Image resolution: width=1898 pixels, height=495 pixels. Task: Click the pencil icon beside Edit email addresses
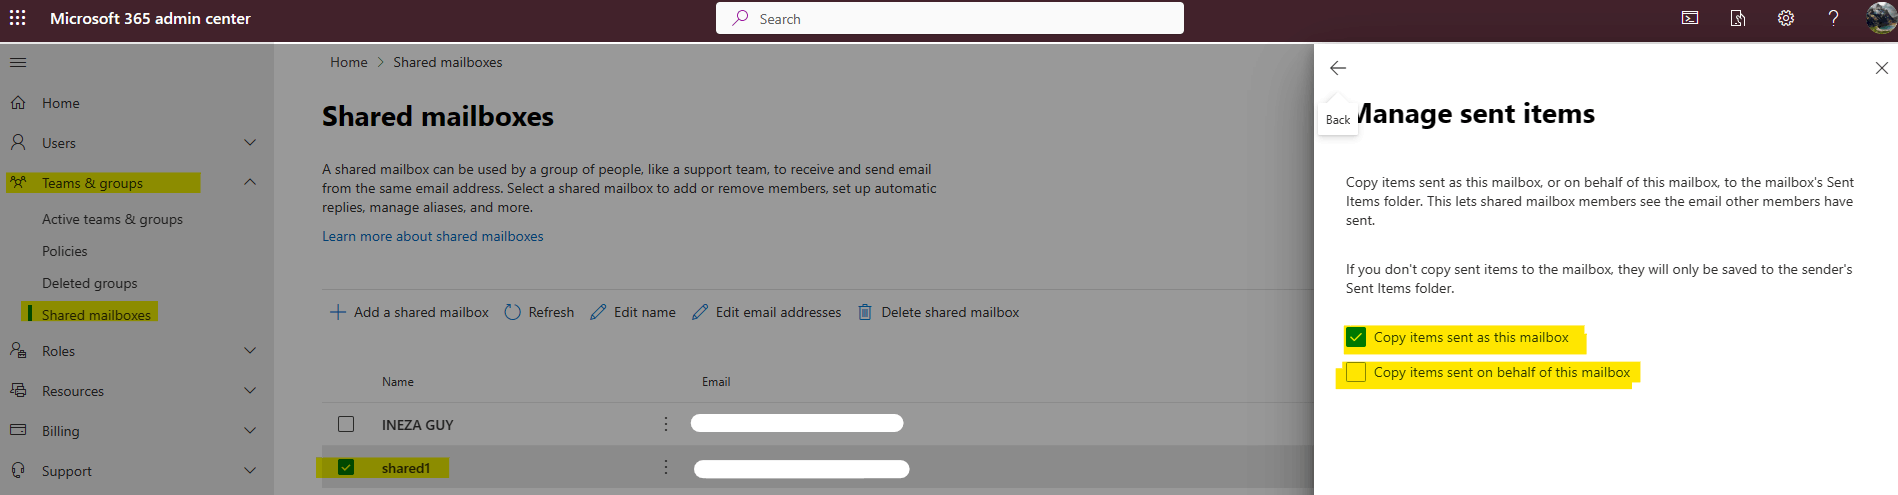700,312
